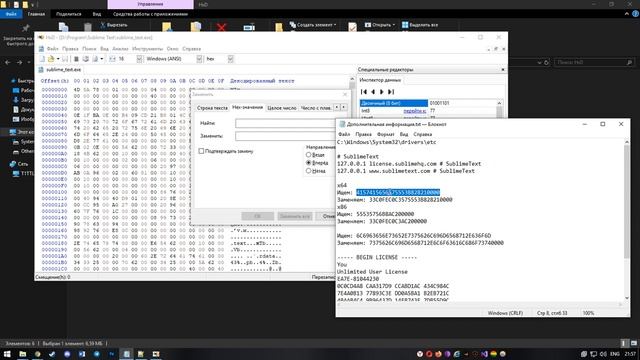The height and width of the screenshot is (360, 640).
Task: Open the hex offset base dropdown
Action: point(230,59)
